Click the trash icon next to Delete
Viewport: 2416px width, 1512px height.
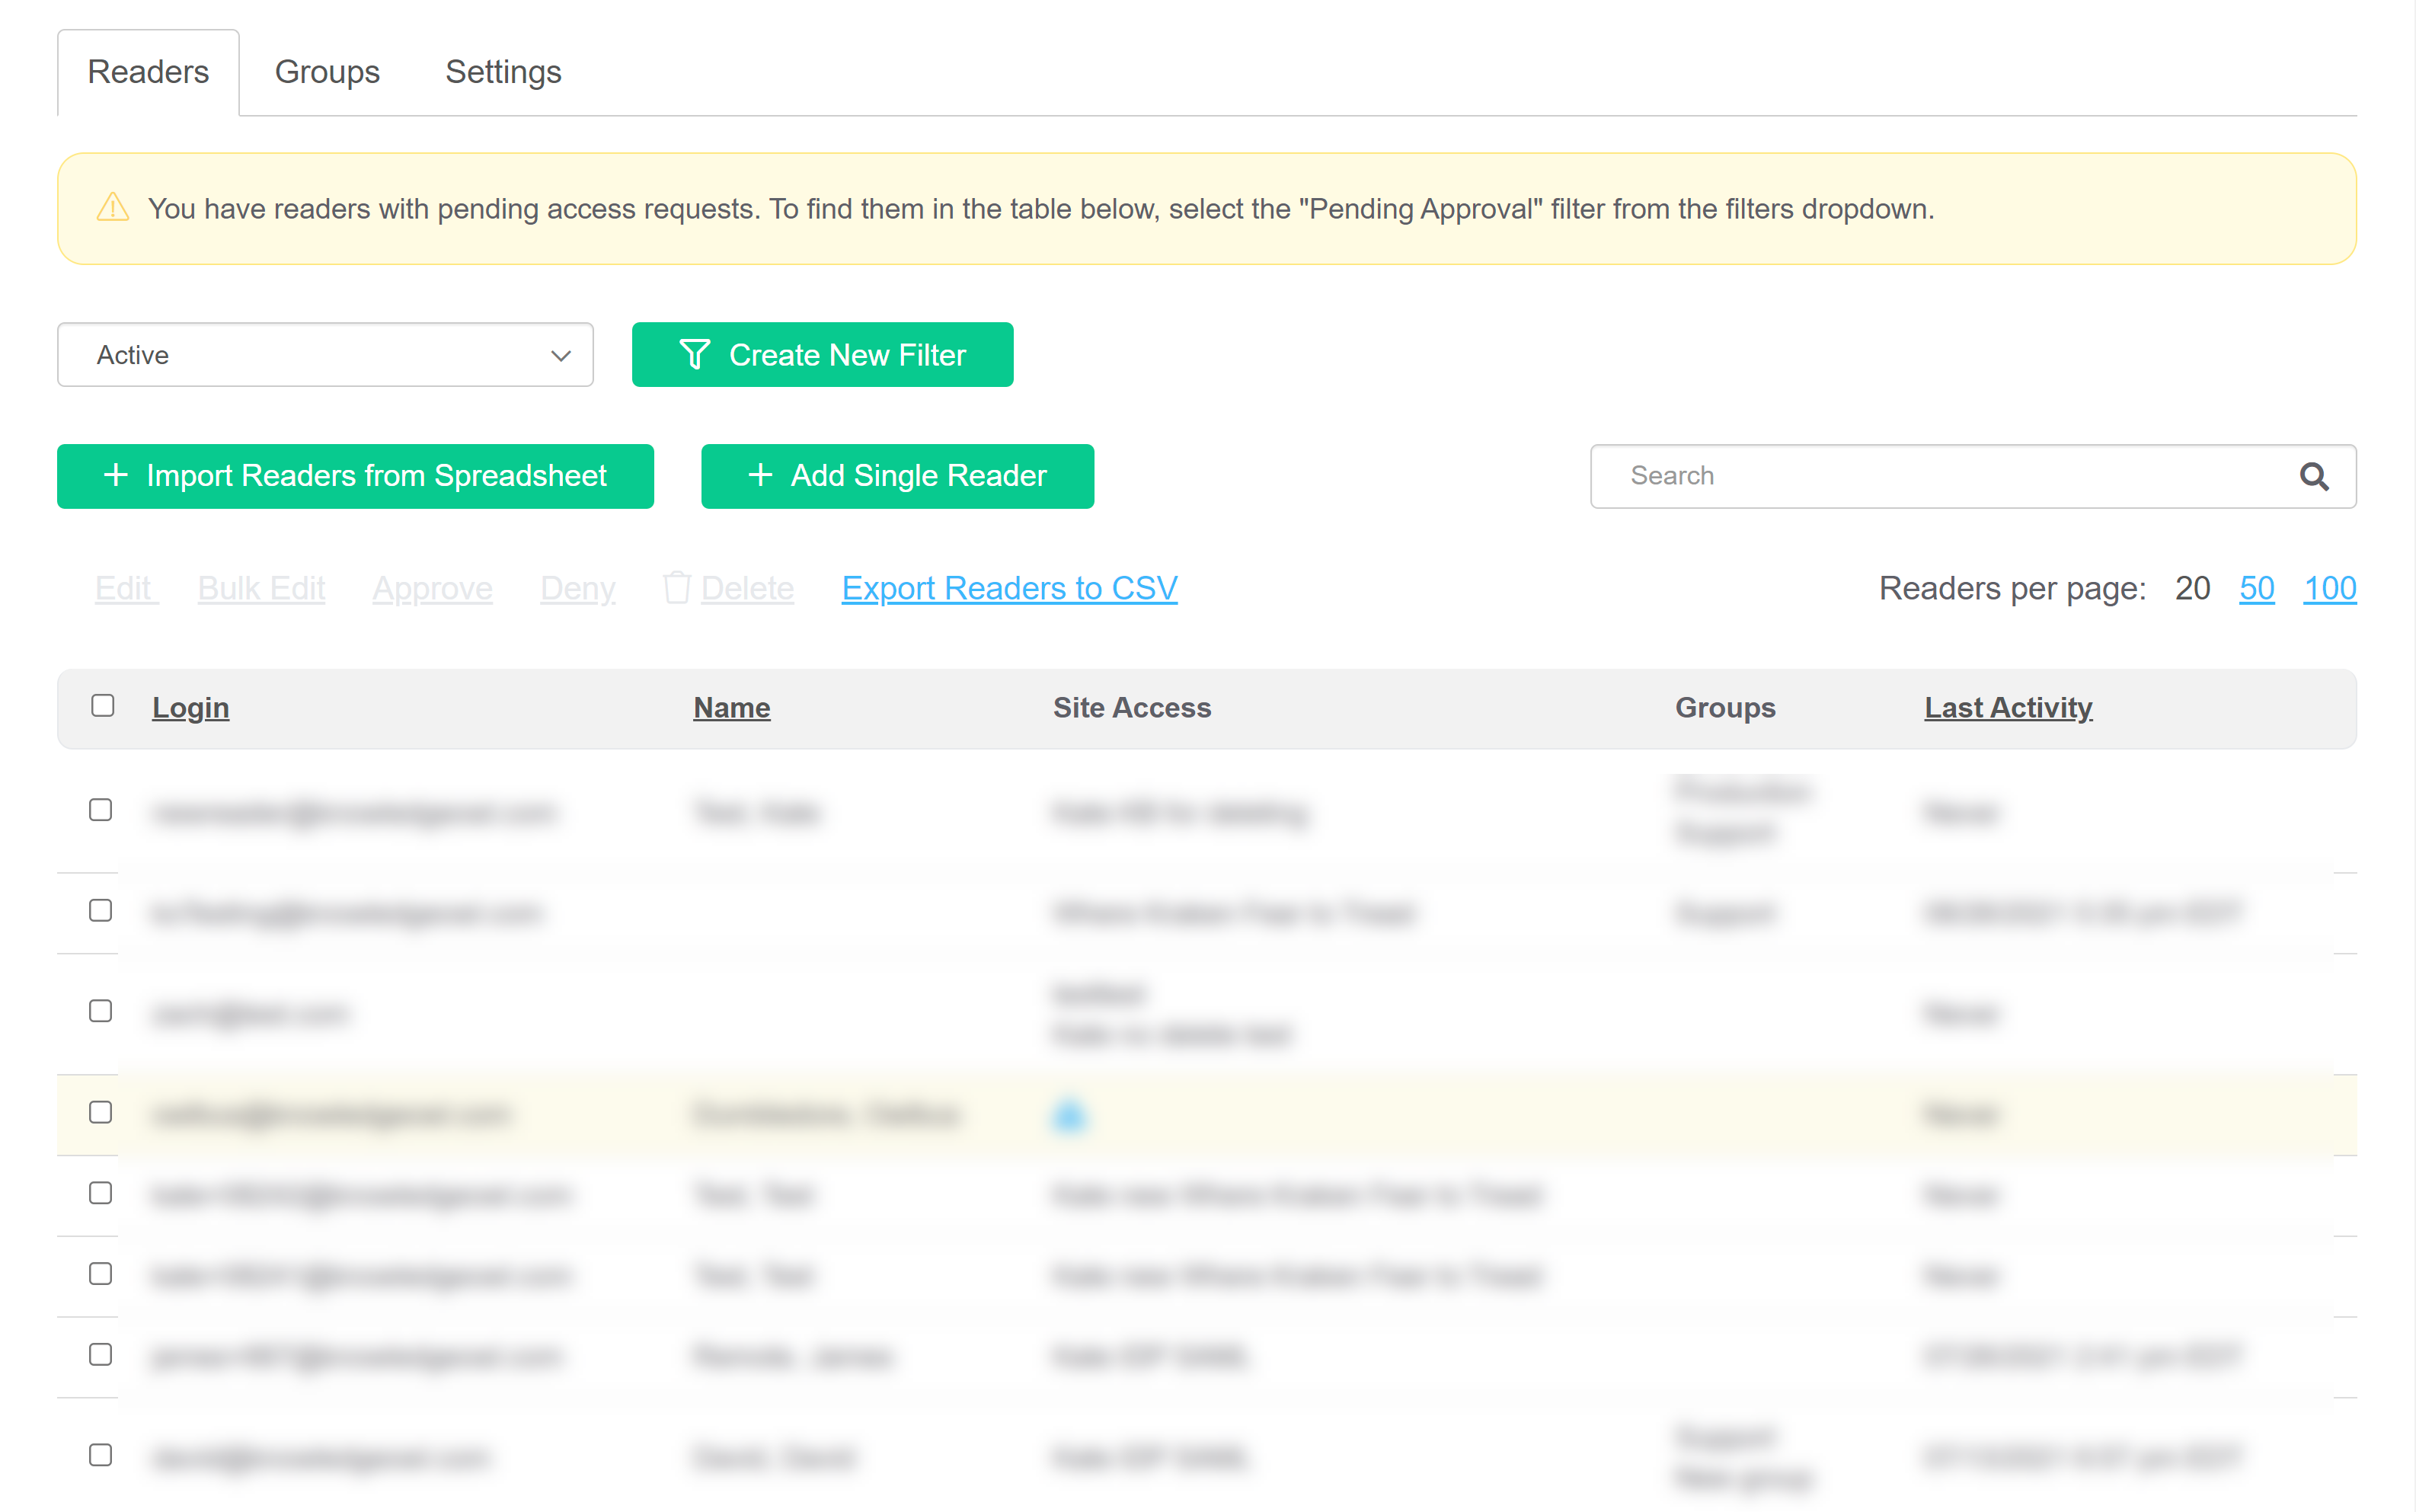click(676, 588)
